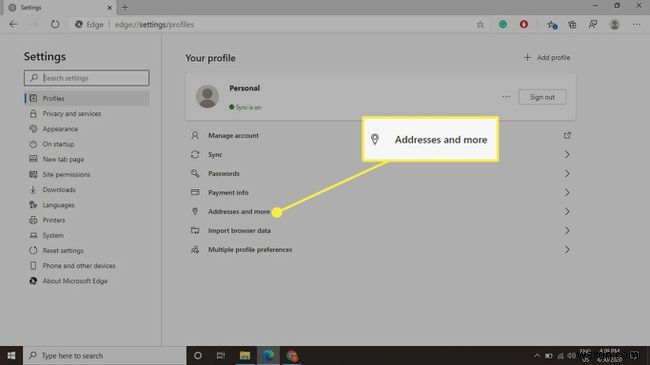Open Languages settings
The width and height of the screenshot is (650, 365).
point(58,205)
